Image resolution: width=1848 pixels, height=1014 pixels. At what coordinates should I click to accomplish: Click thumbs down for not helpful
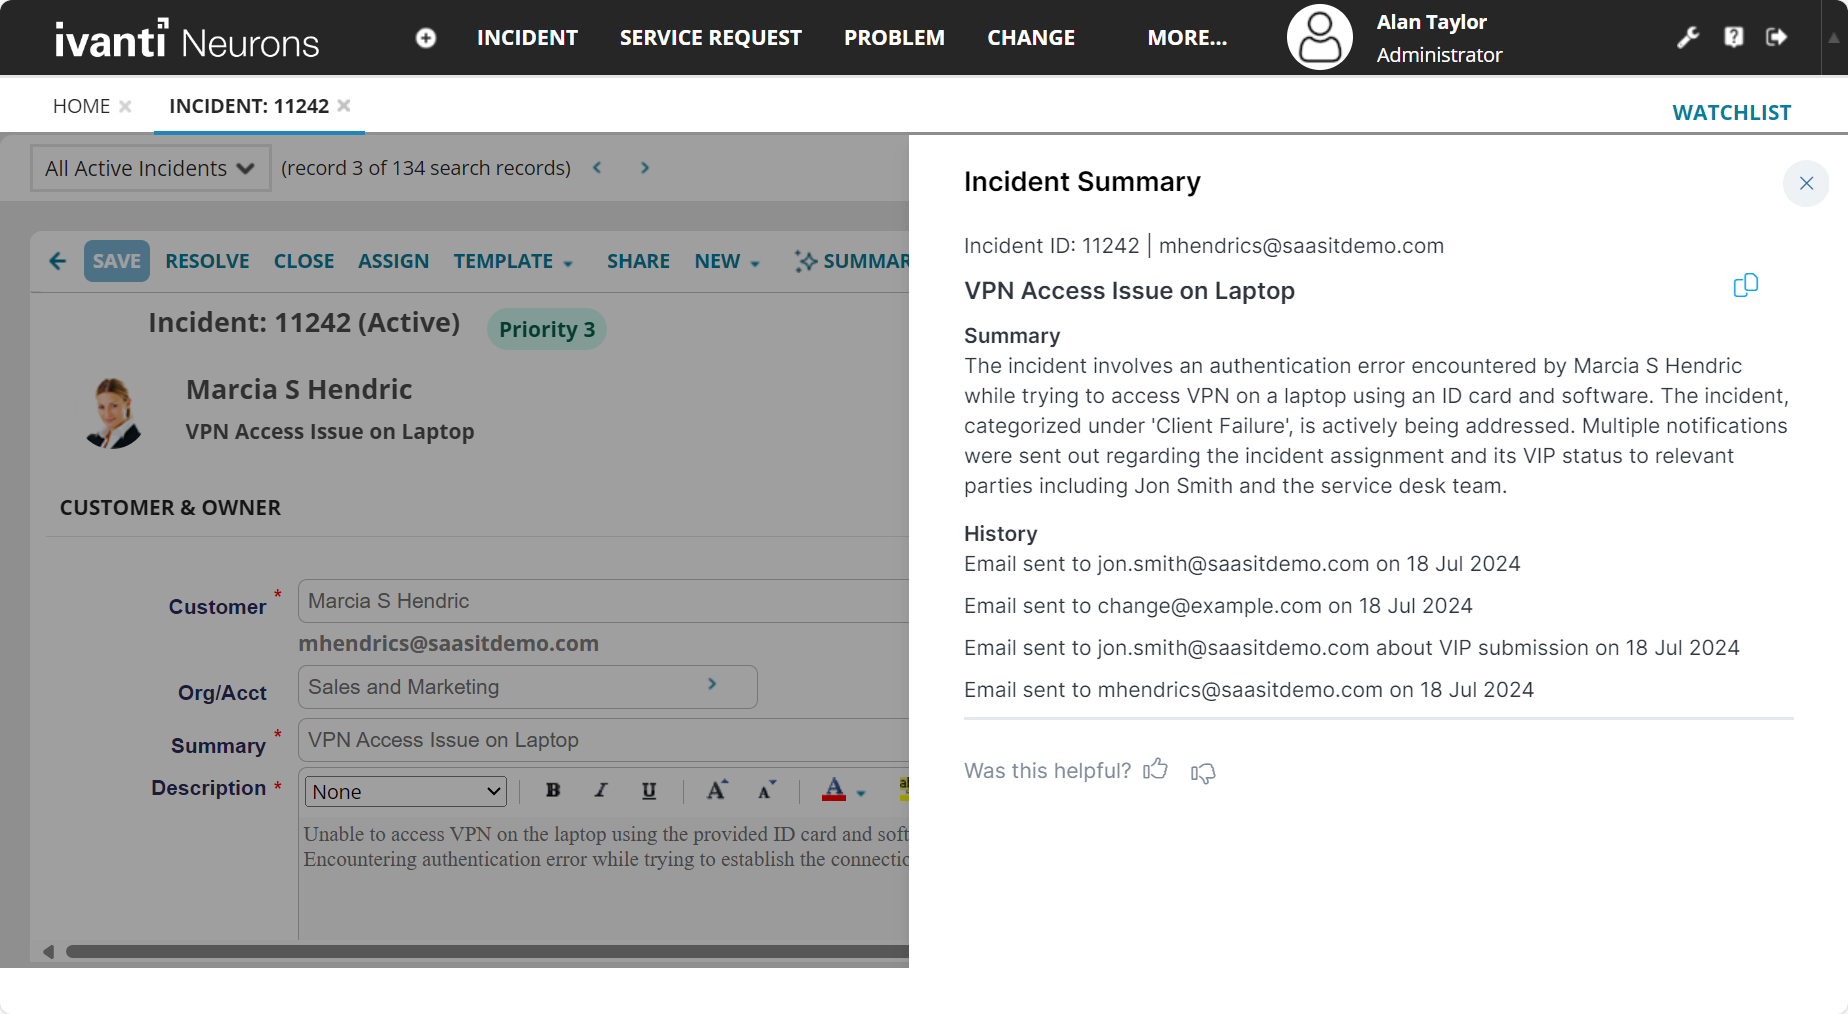1203,772
